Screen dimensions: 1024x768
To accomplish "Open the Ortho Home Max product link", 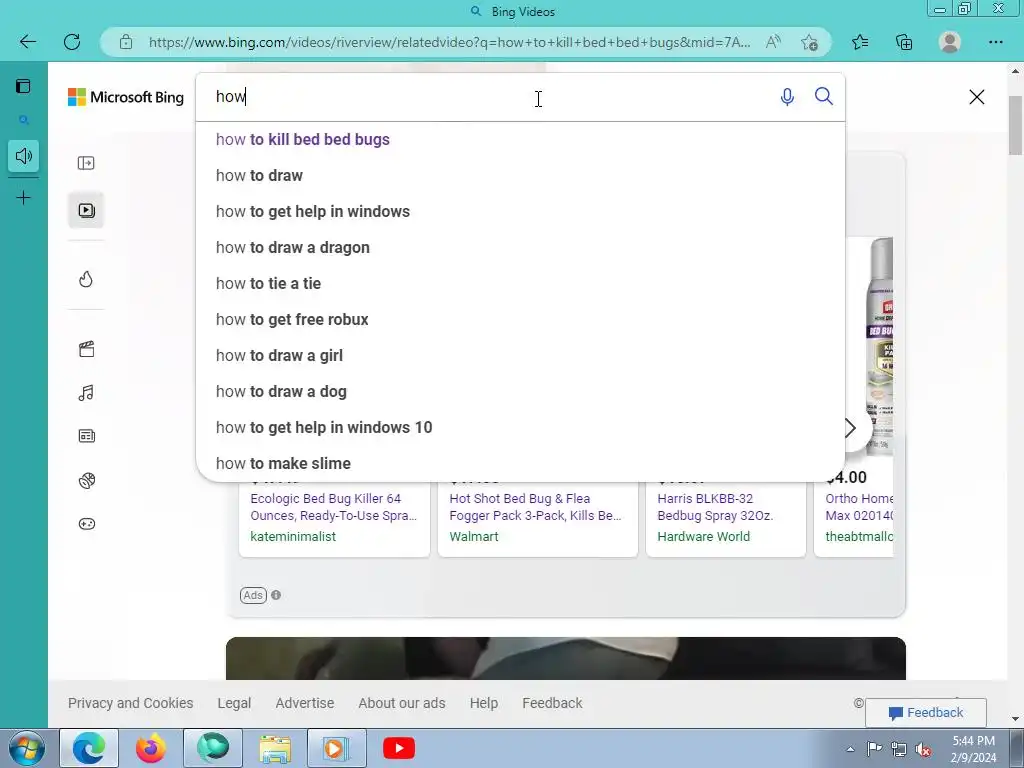I will coord(859,507).
